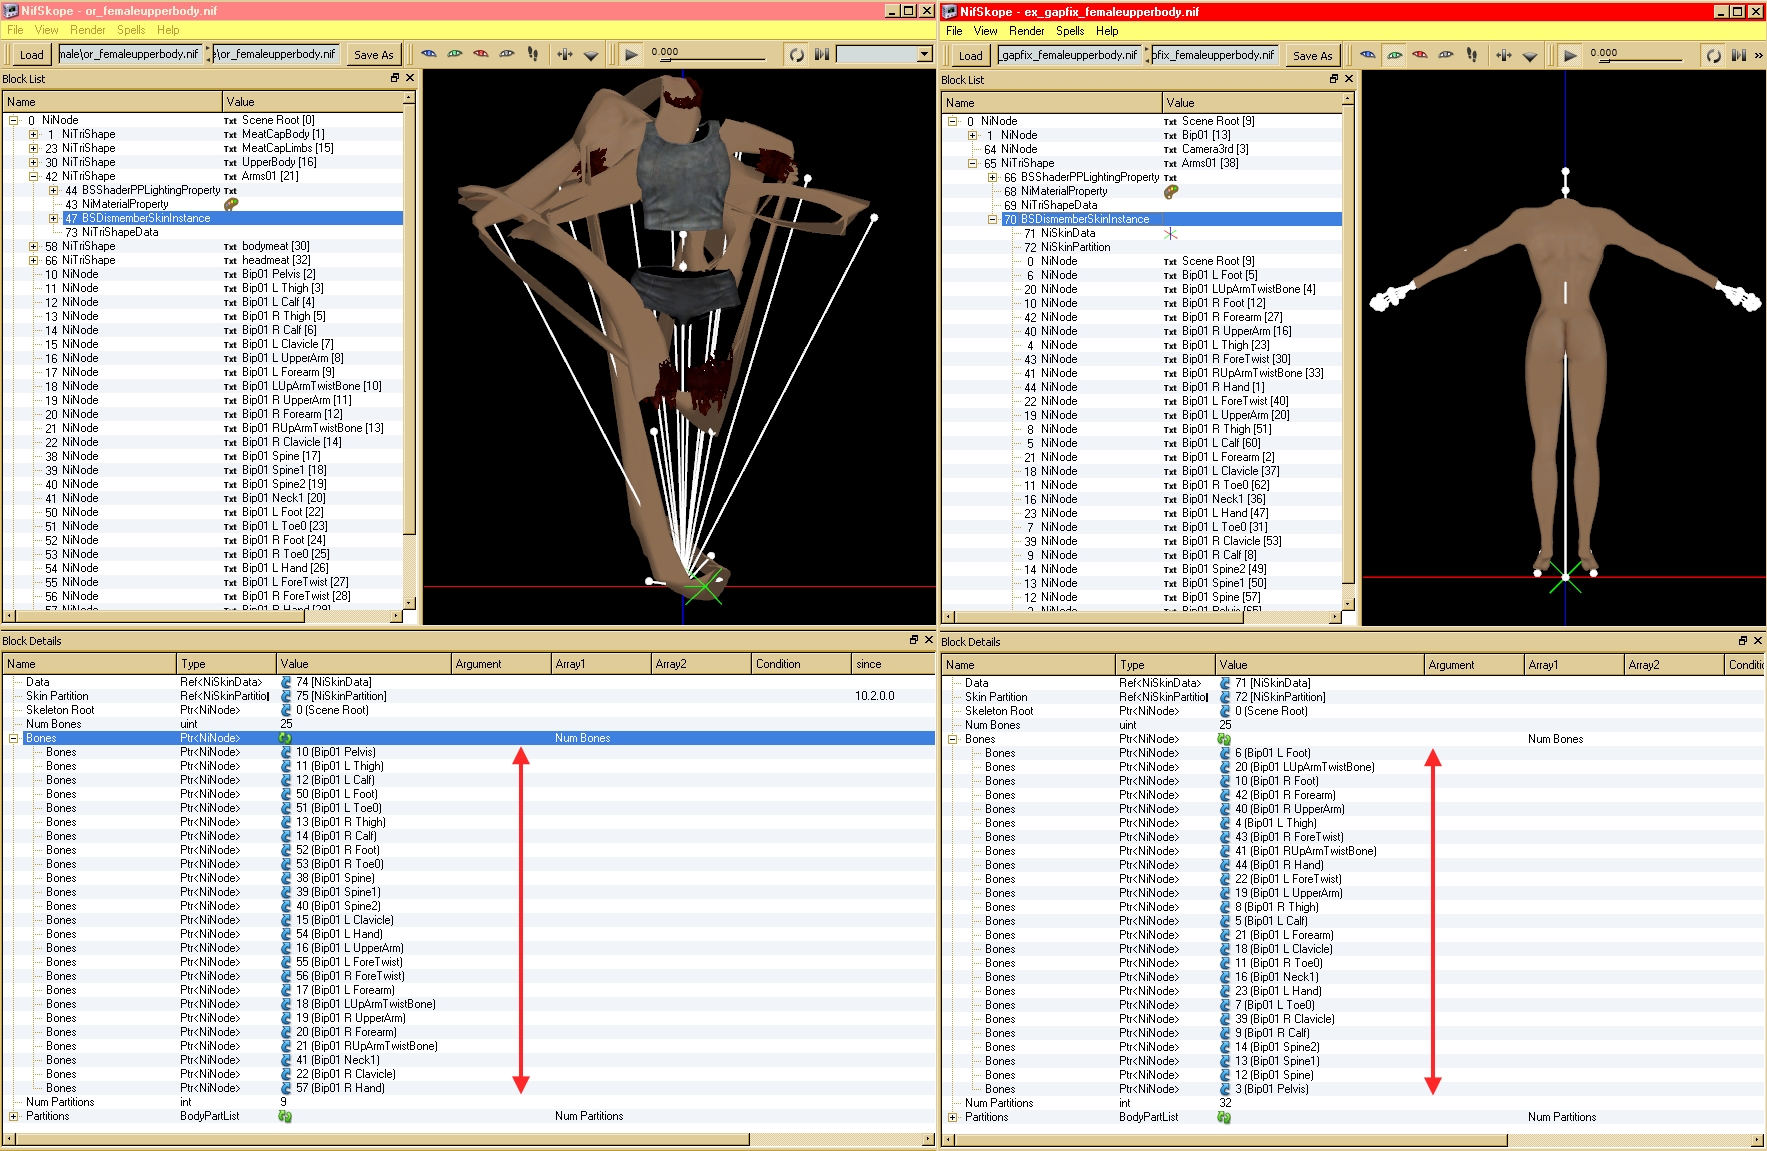Open animation dropdown in or_femaleupperbody toolbar
Screen dimensions: 1767x1151
tap(924, 54)
